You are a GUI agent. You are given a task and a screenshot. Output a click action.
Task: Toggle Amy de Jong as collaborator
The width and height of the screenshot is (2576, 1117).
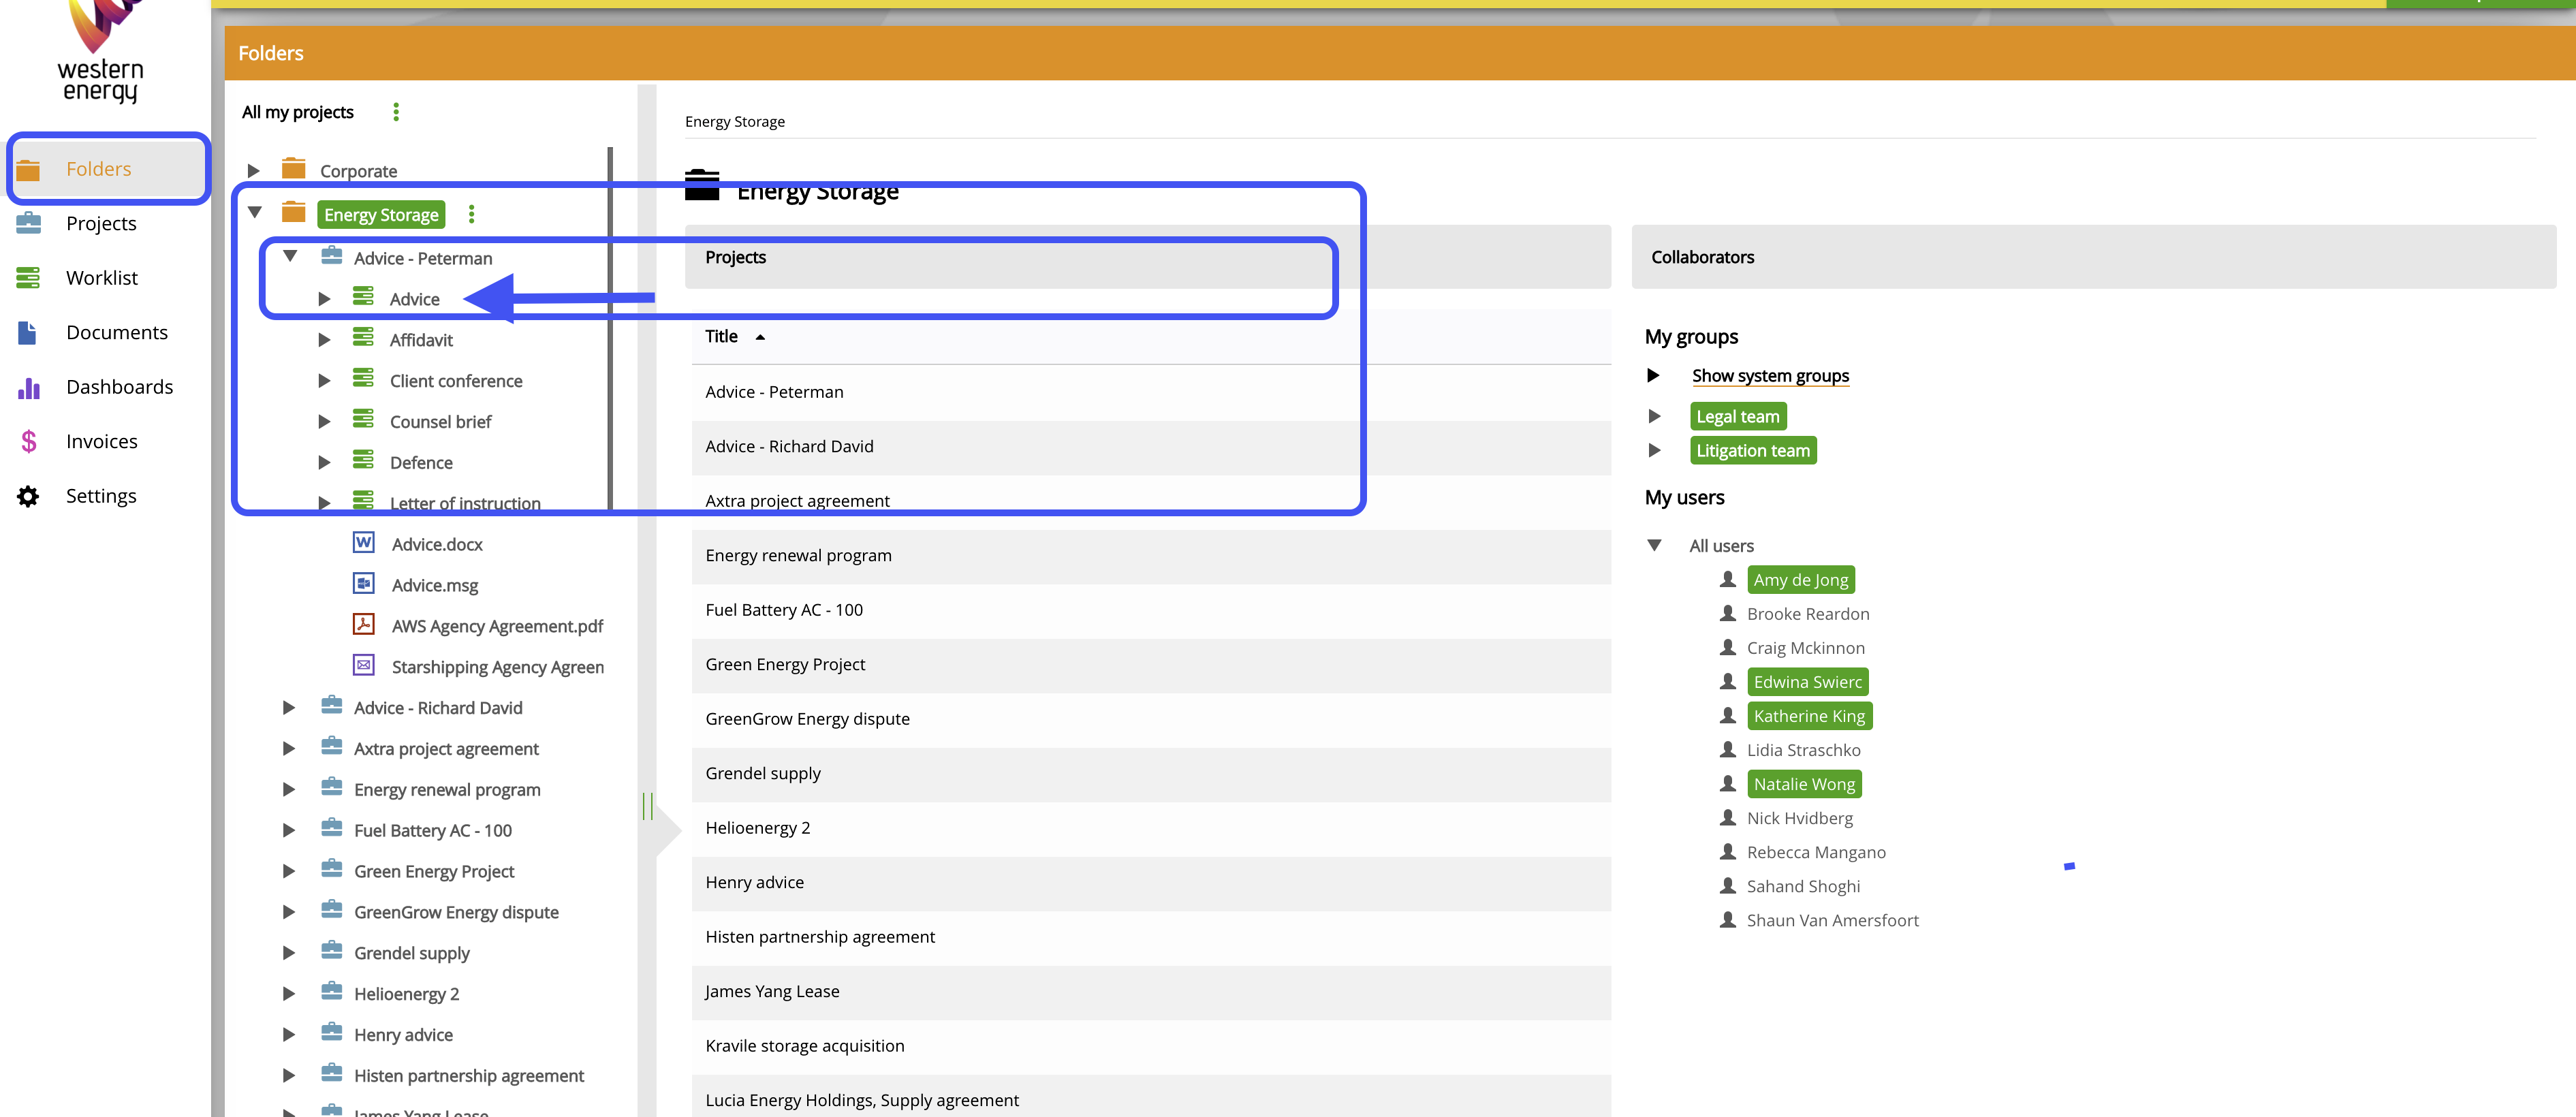1800,580
